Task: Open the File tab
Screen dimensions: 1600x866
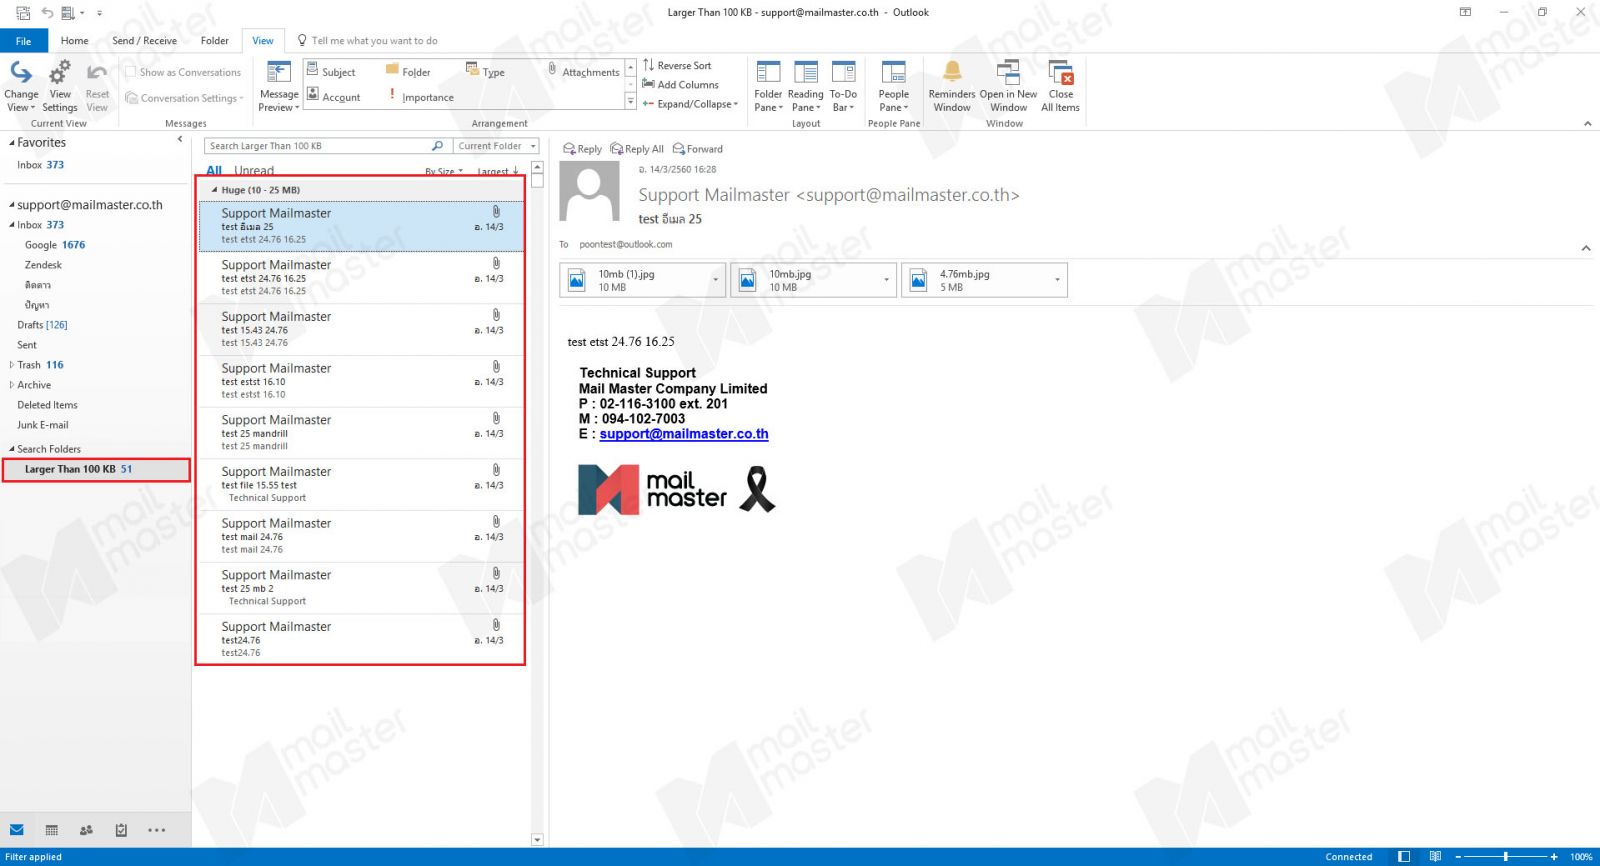Action: tap(23, 41)
